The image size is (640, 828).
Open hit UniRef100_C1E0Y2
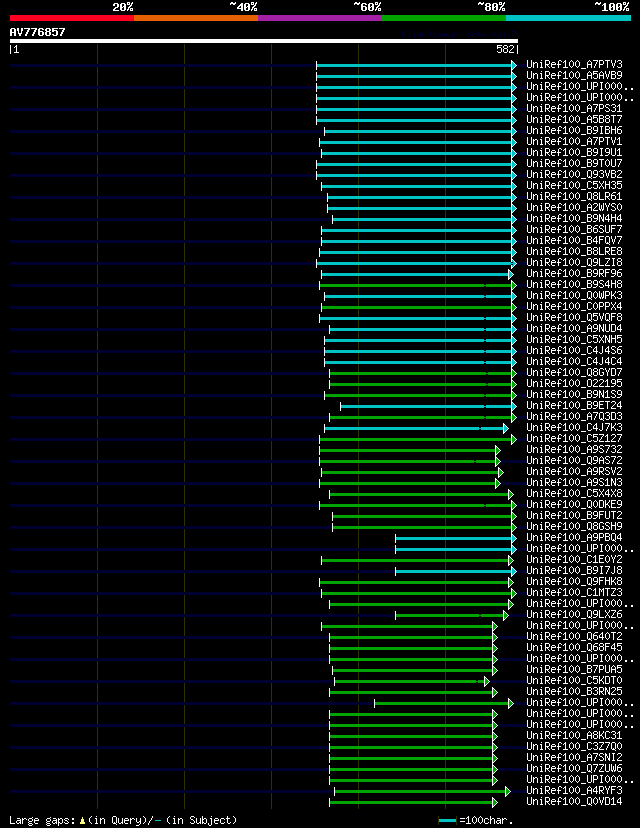(x=574, y=559)
